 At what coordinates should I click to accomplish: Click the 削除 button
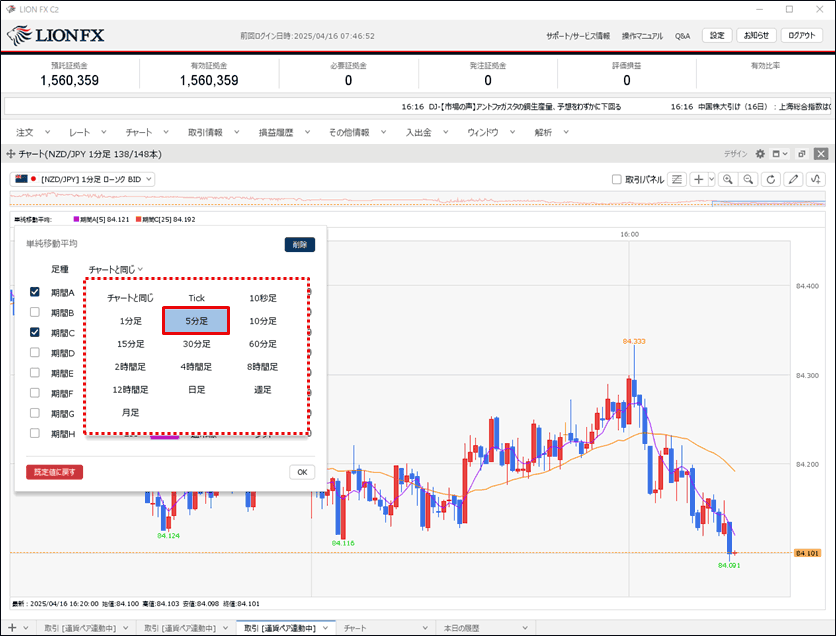(x=300, y=245)
